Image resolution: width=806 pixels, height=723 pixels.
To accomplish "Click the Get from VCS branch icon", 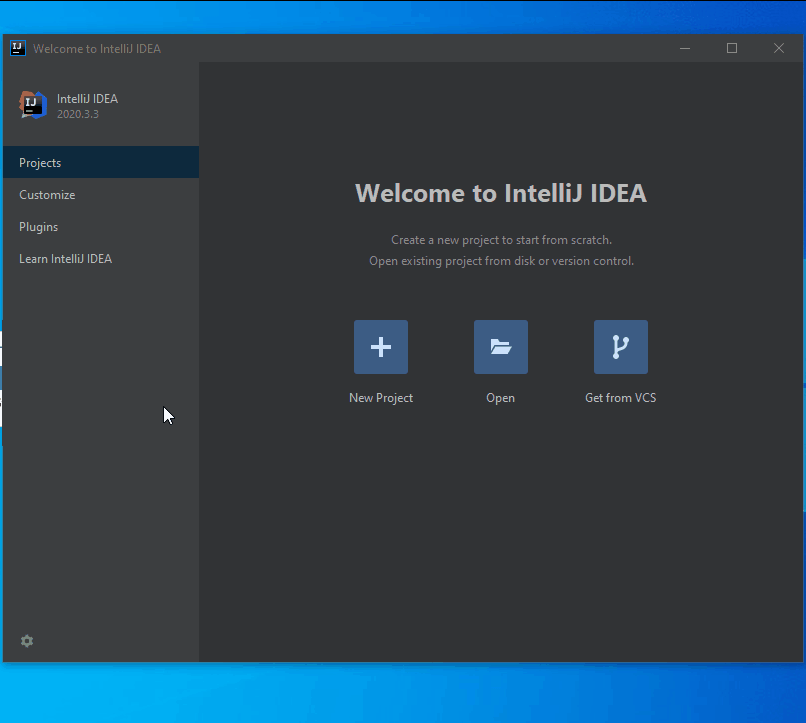I will (x=620, y=347).
